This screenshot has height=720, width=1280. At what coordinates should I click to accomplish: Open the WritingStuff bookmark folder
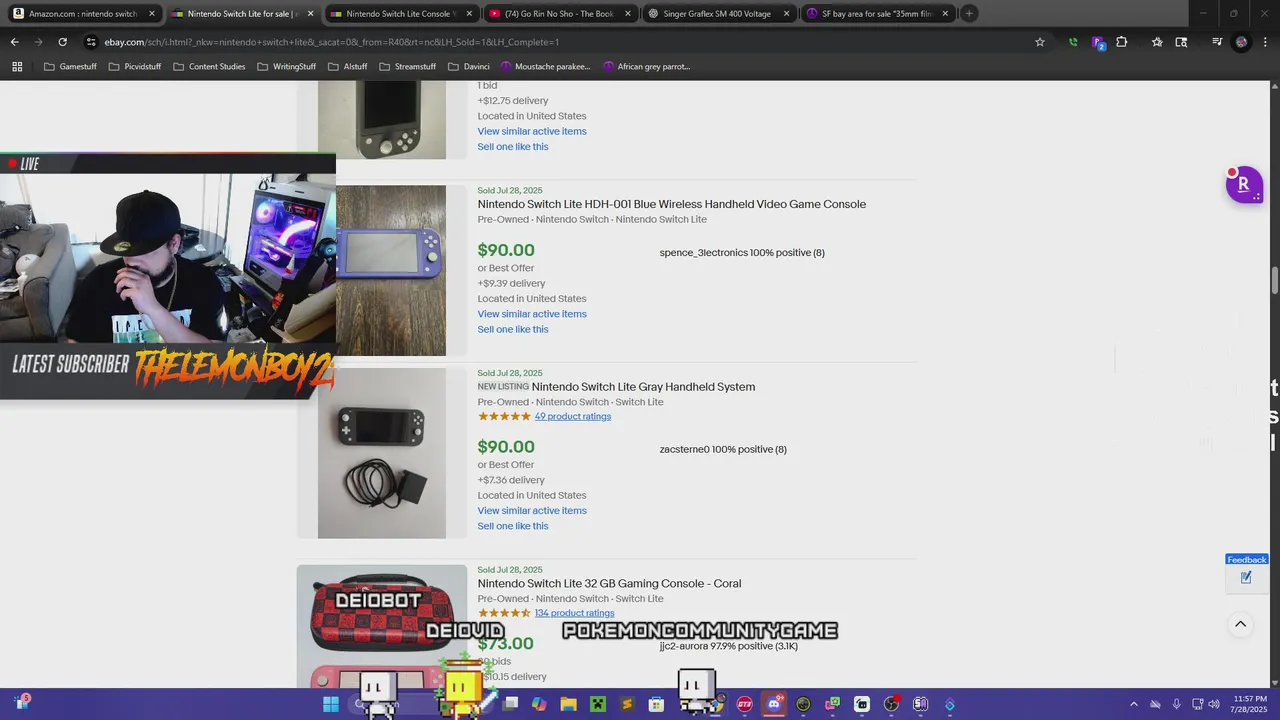(287, 67)
